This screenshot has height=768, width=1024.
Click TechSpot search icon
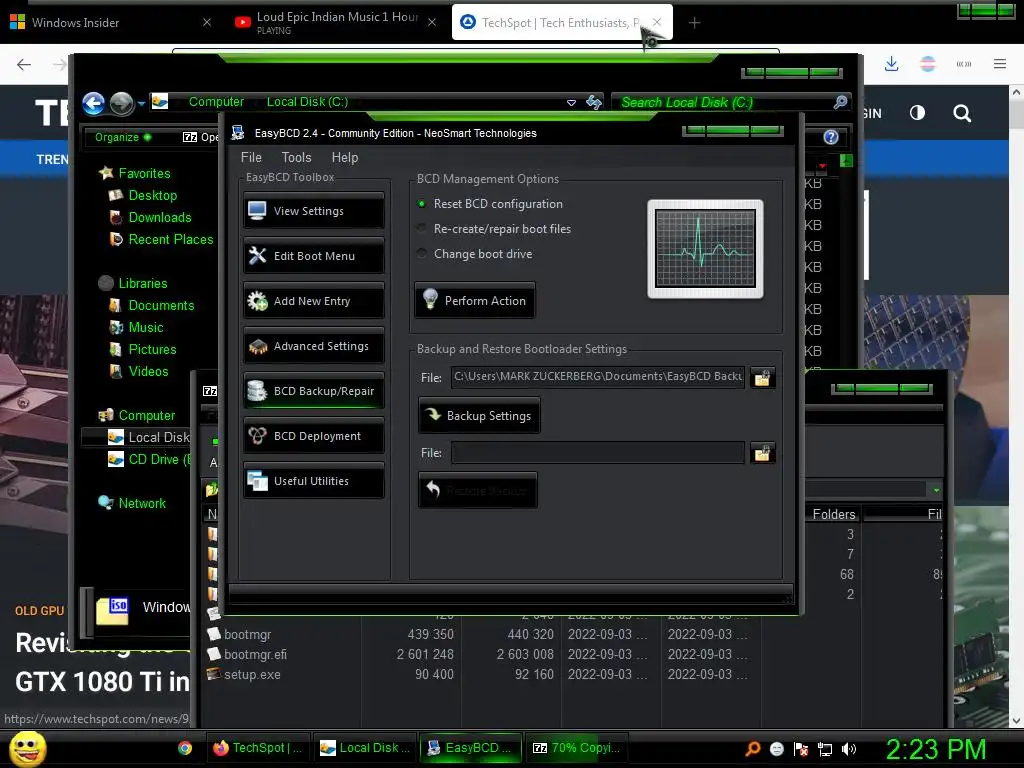click(962, 114)
